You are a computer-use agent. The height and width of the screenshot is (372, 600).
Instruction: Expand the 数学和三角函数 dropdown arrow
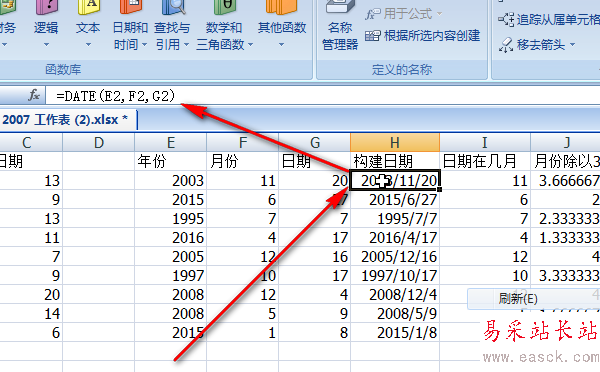point(251,45)
